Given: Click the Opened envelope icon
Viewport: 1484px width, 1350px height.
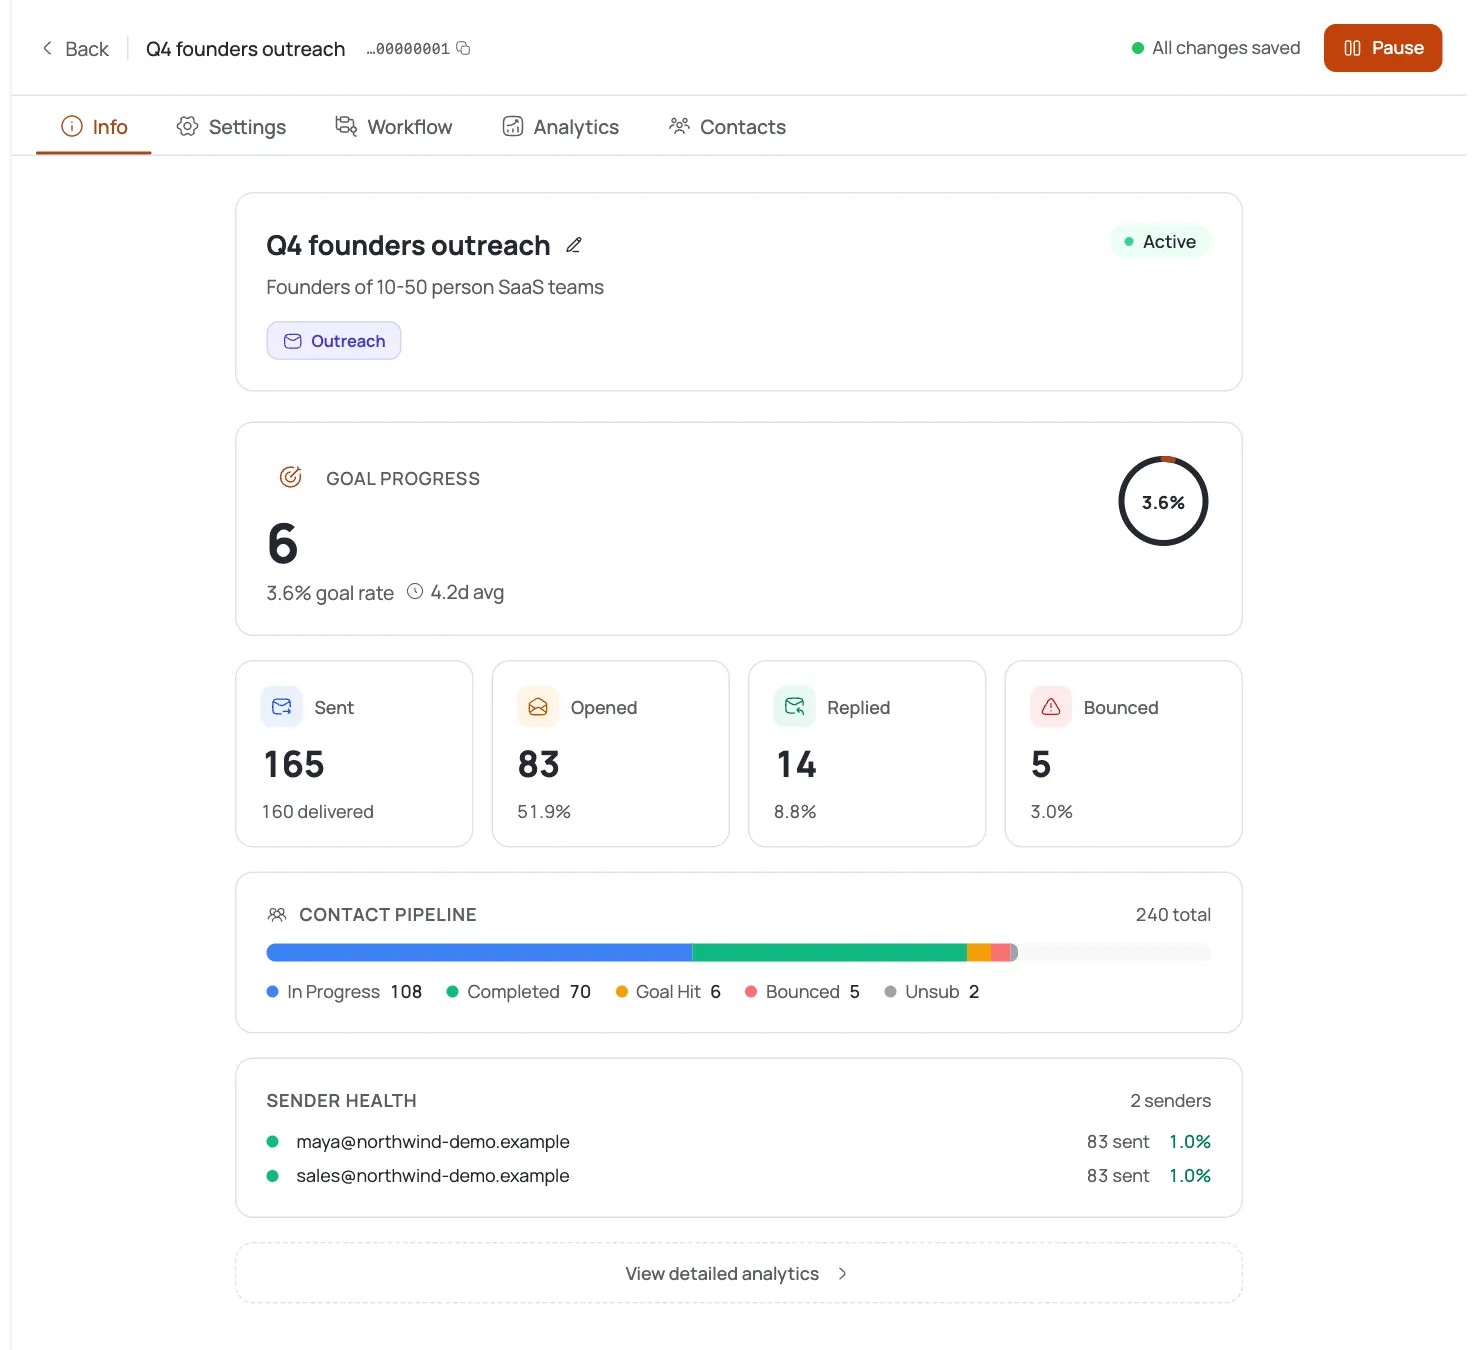Looking at the screenshot, I should (538, 707).
